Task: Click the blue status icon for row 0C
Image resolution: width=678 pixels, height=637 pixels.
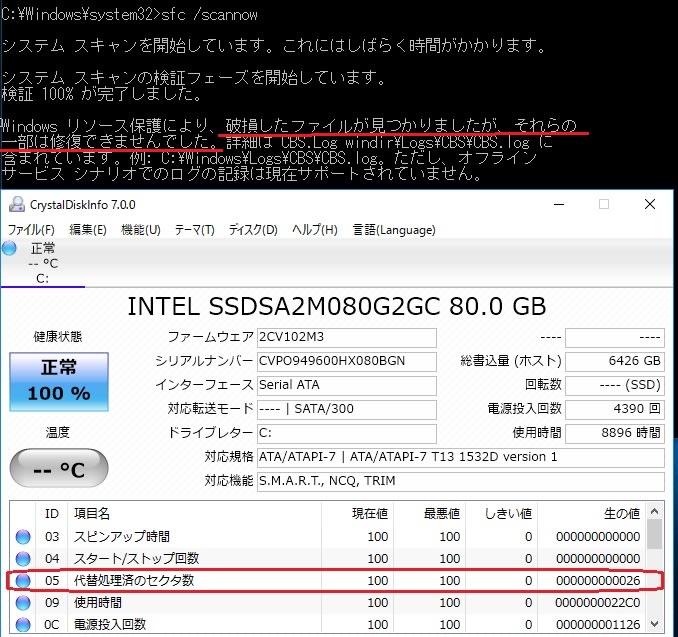Action: (x=23, y=624)
